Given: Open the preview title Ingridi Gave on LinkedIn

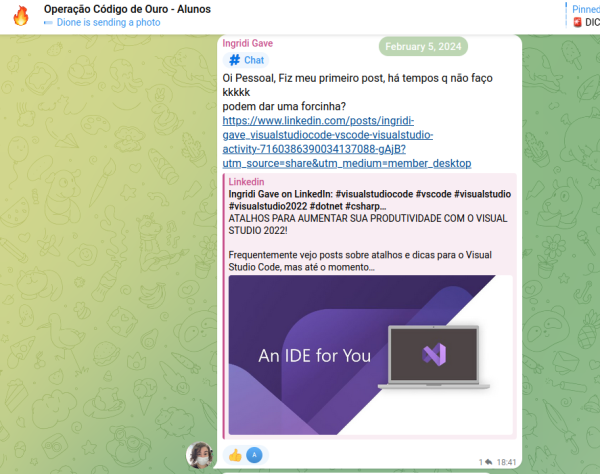Looking at the screenshot, I should pos(369,200).
